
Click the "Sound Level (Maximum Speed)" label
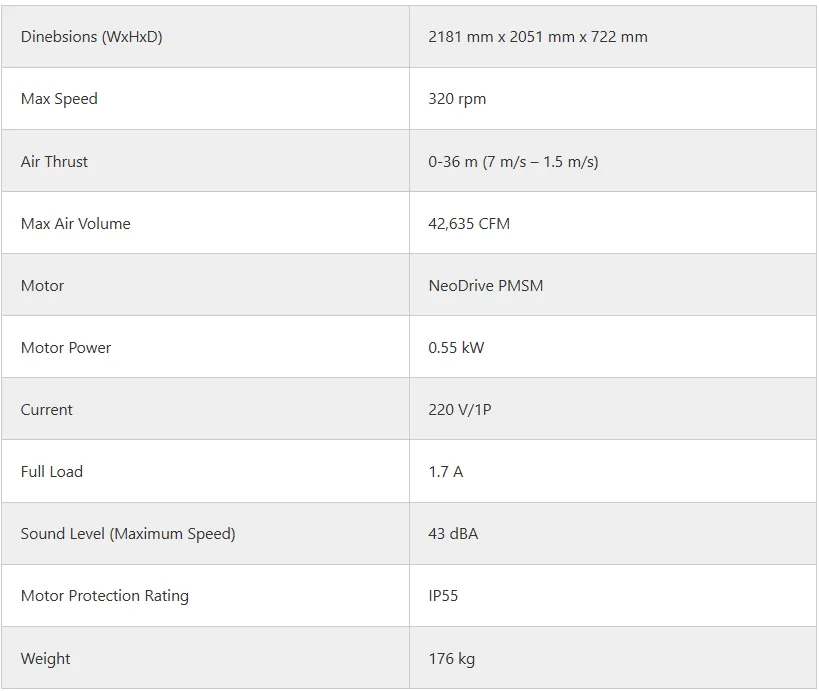[x=128, y=533]
